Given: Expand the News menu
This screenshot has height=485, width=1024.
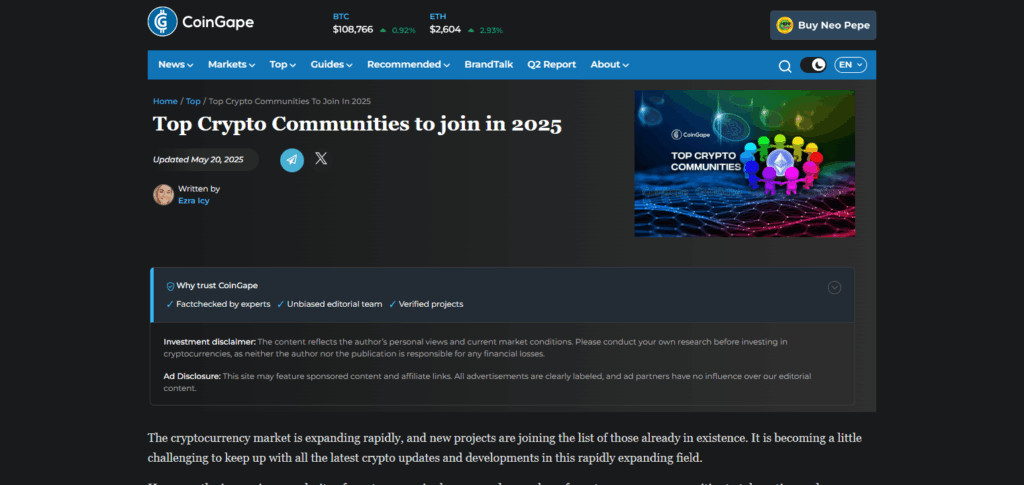Looking at the screenshot, I should pos(176,65).
